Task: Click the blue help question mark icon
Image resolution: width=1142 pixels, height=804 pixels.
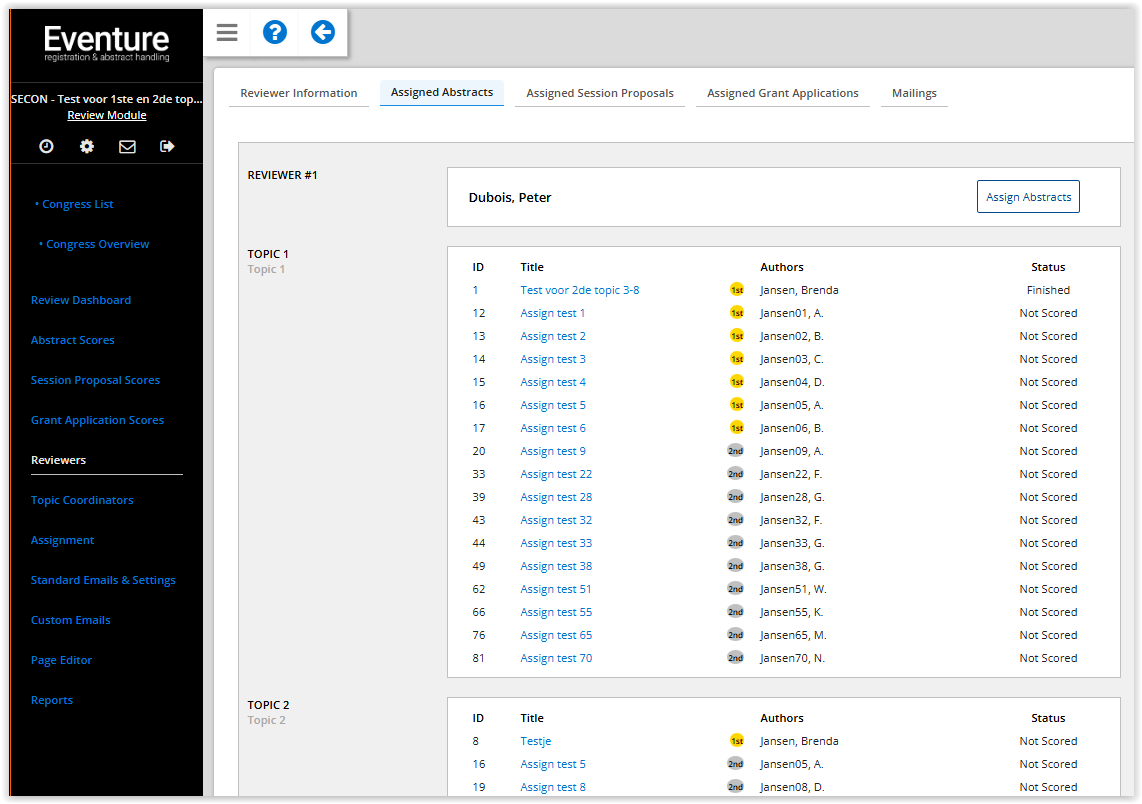Action: click(274, 33)
